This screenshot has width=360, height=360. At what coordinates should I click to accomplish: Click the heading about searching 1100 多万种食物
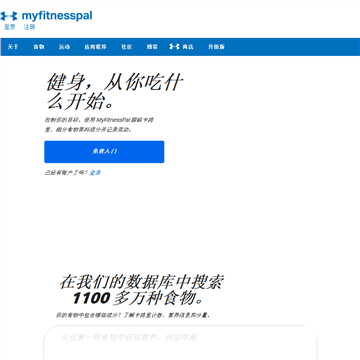pyautogui.click(x=141, y=290)
